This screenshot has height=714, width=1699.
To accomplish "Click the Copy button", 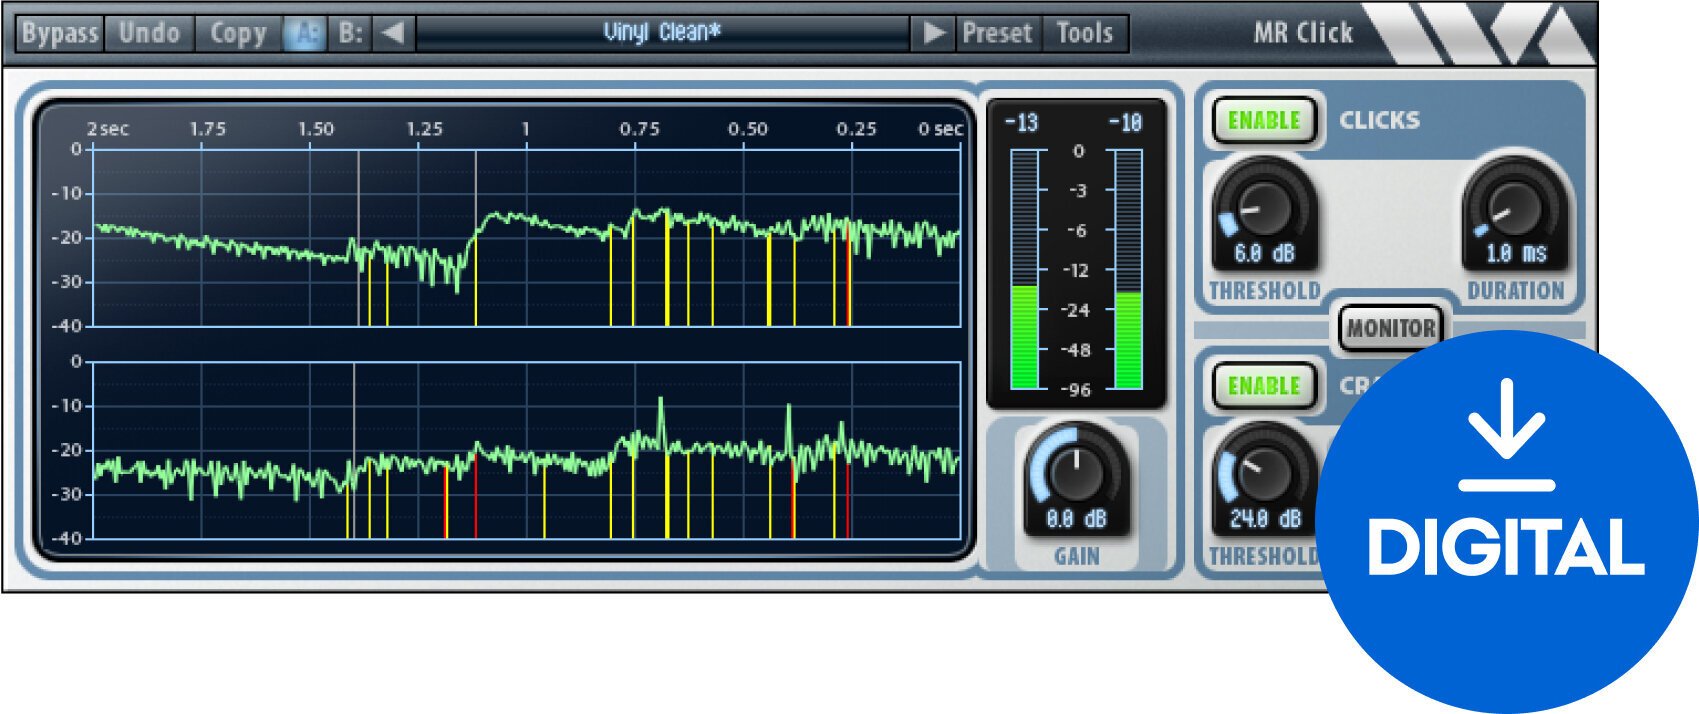I will [x=238, y=33].
